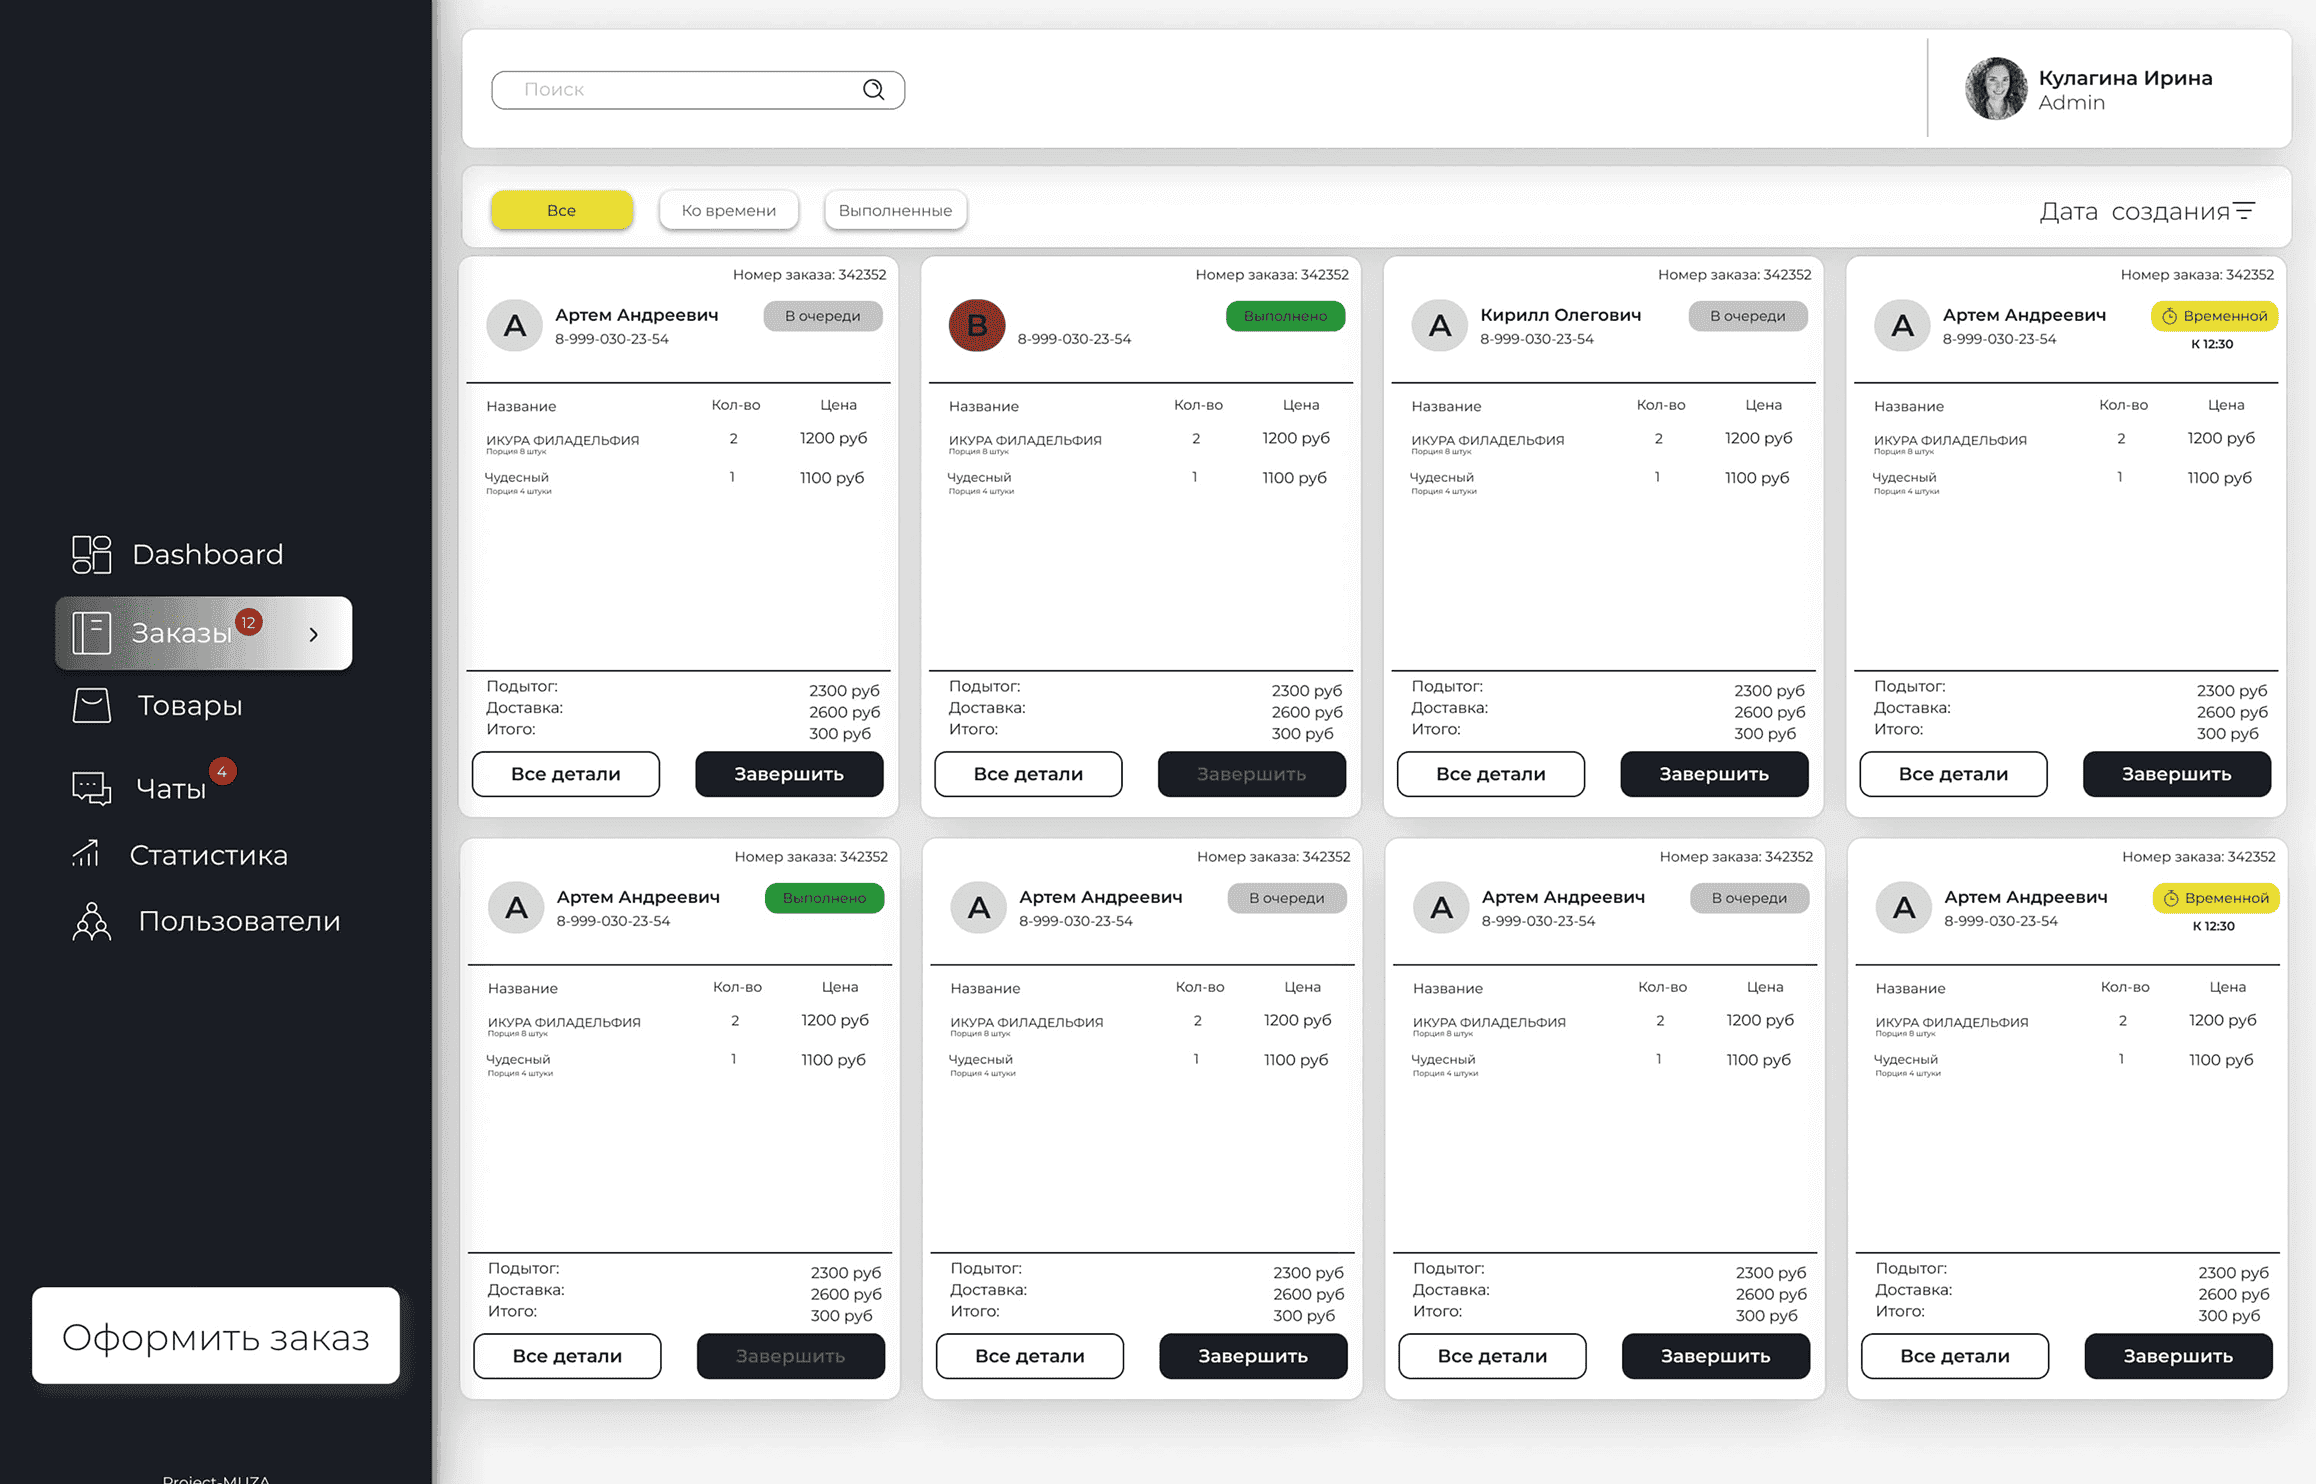Viewport: 2316px width, 1484px height.
Task: Open the Дата создания sort dropdown
Action: [x=2133, y=211]
